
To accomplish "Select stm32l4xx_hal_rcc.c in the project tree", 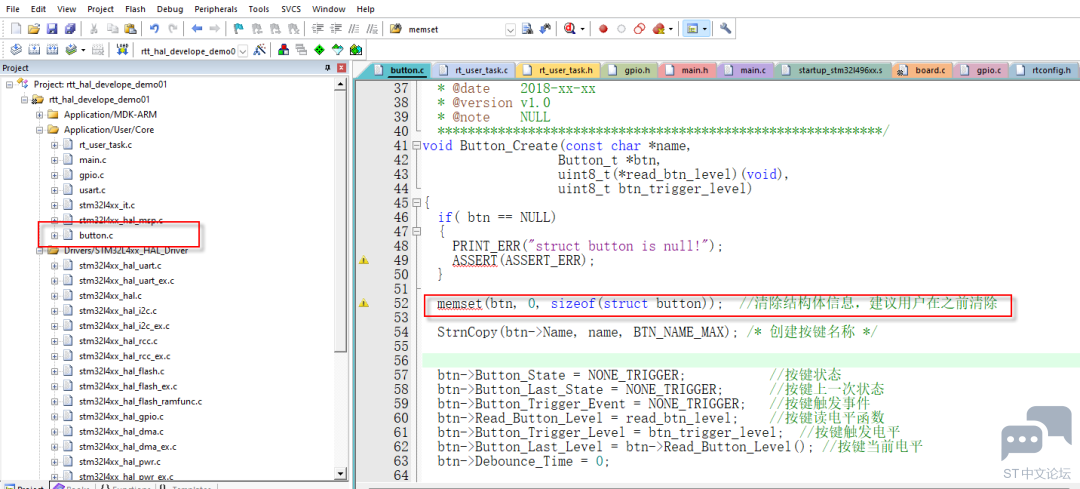I will tap(118, 342).
